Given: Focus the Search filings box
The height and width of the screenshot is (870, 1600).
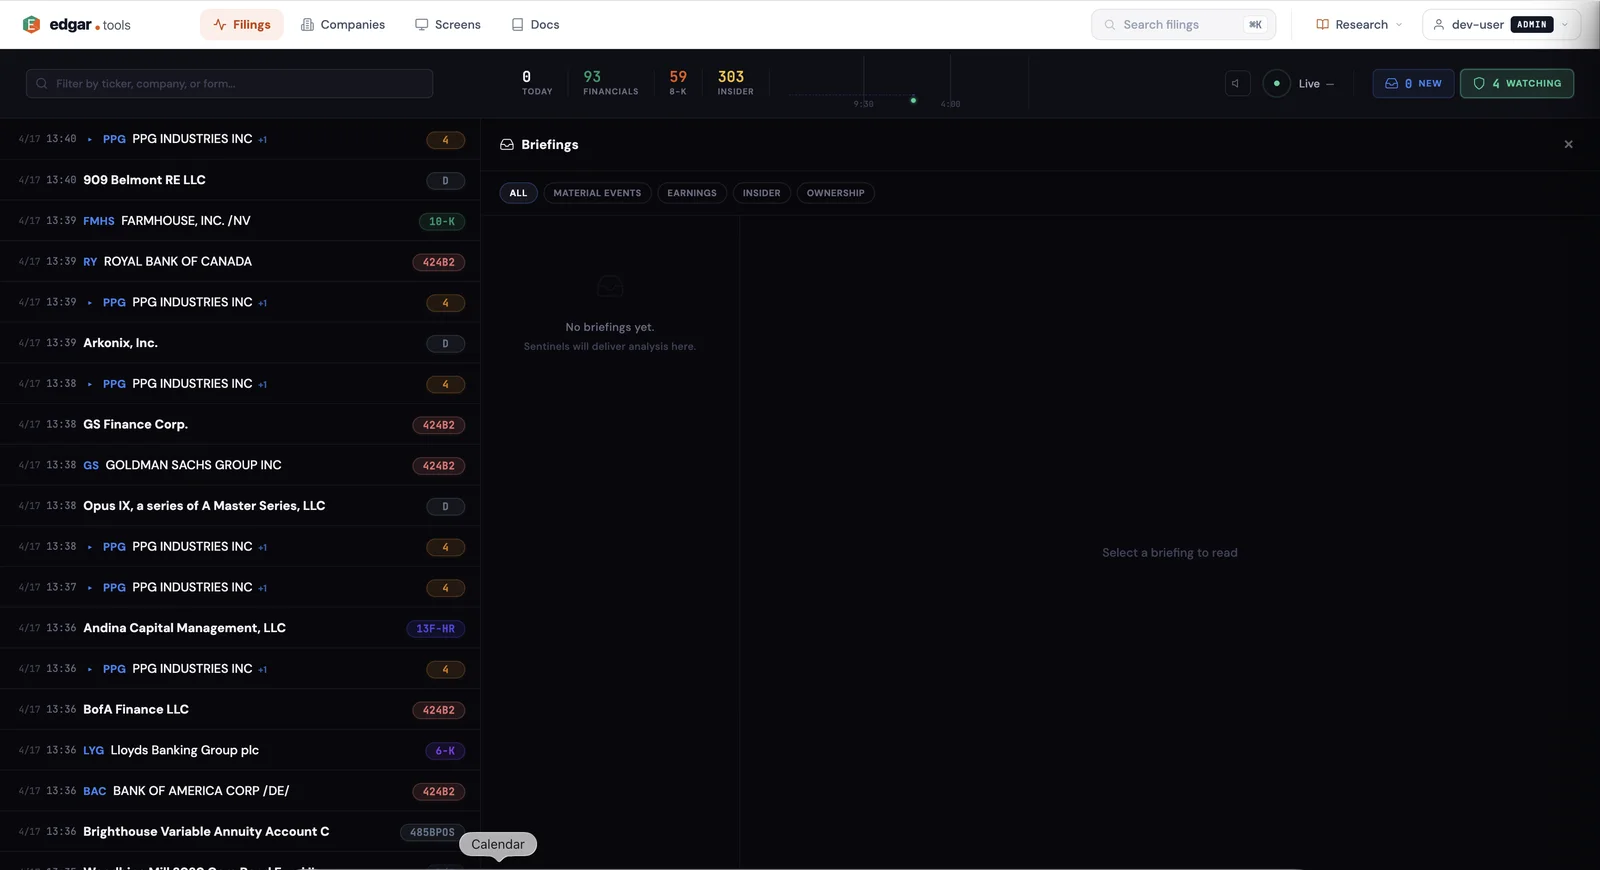Looking at the screenshot, I should [x=1183, y=24].
